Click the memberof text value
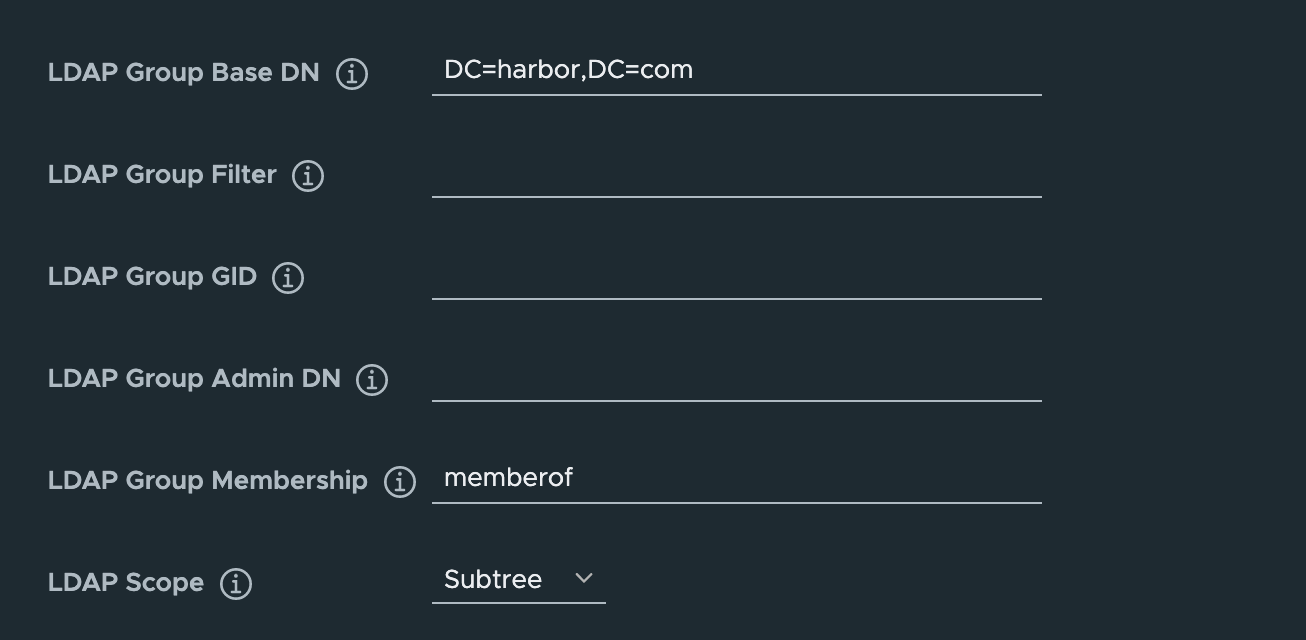The height and width of the screenshot is (640, 1306). 508,478
